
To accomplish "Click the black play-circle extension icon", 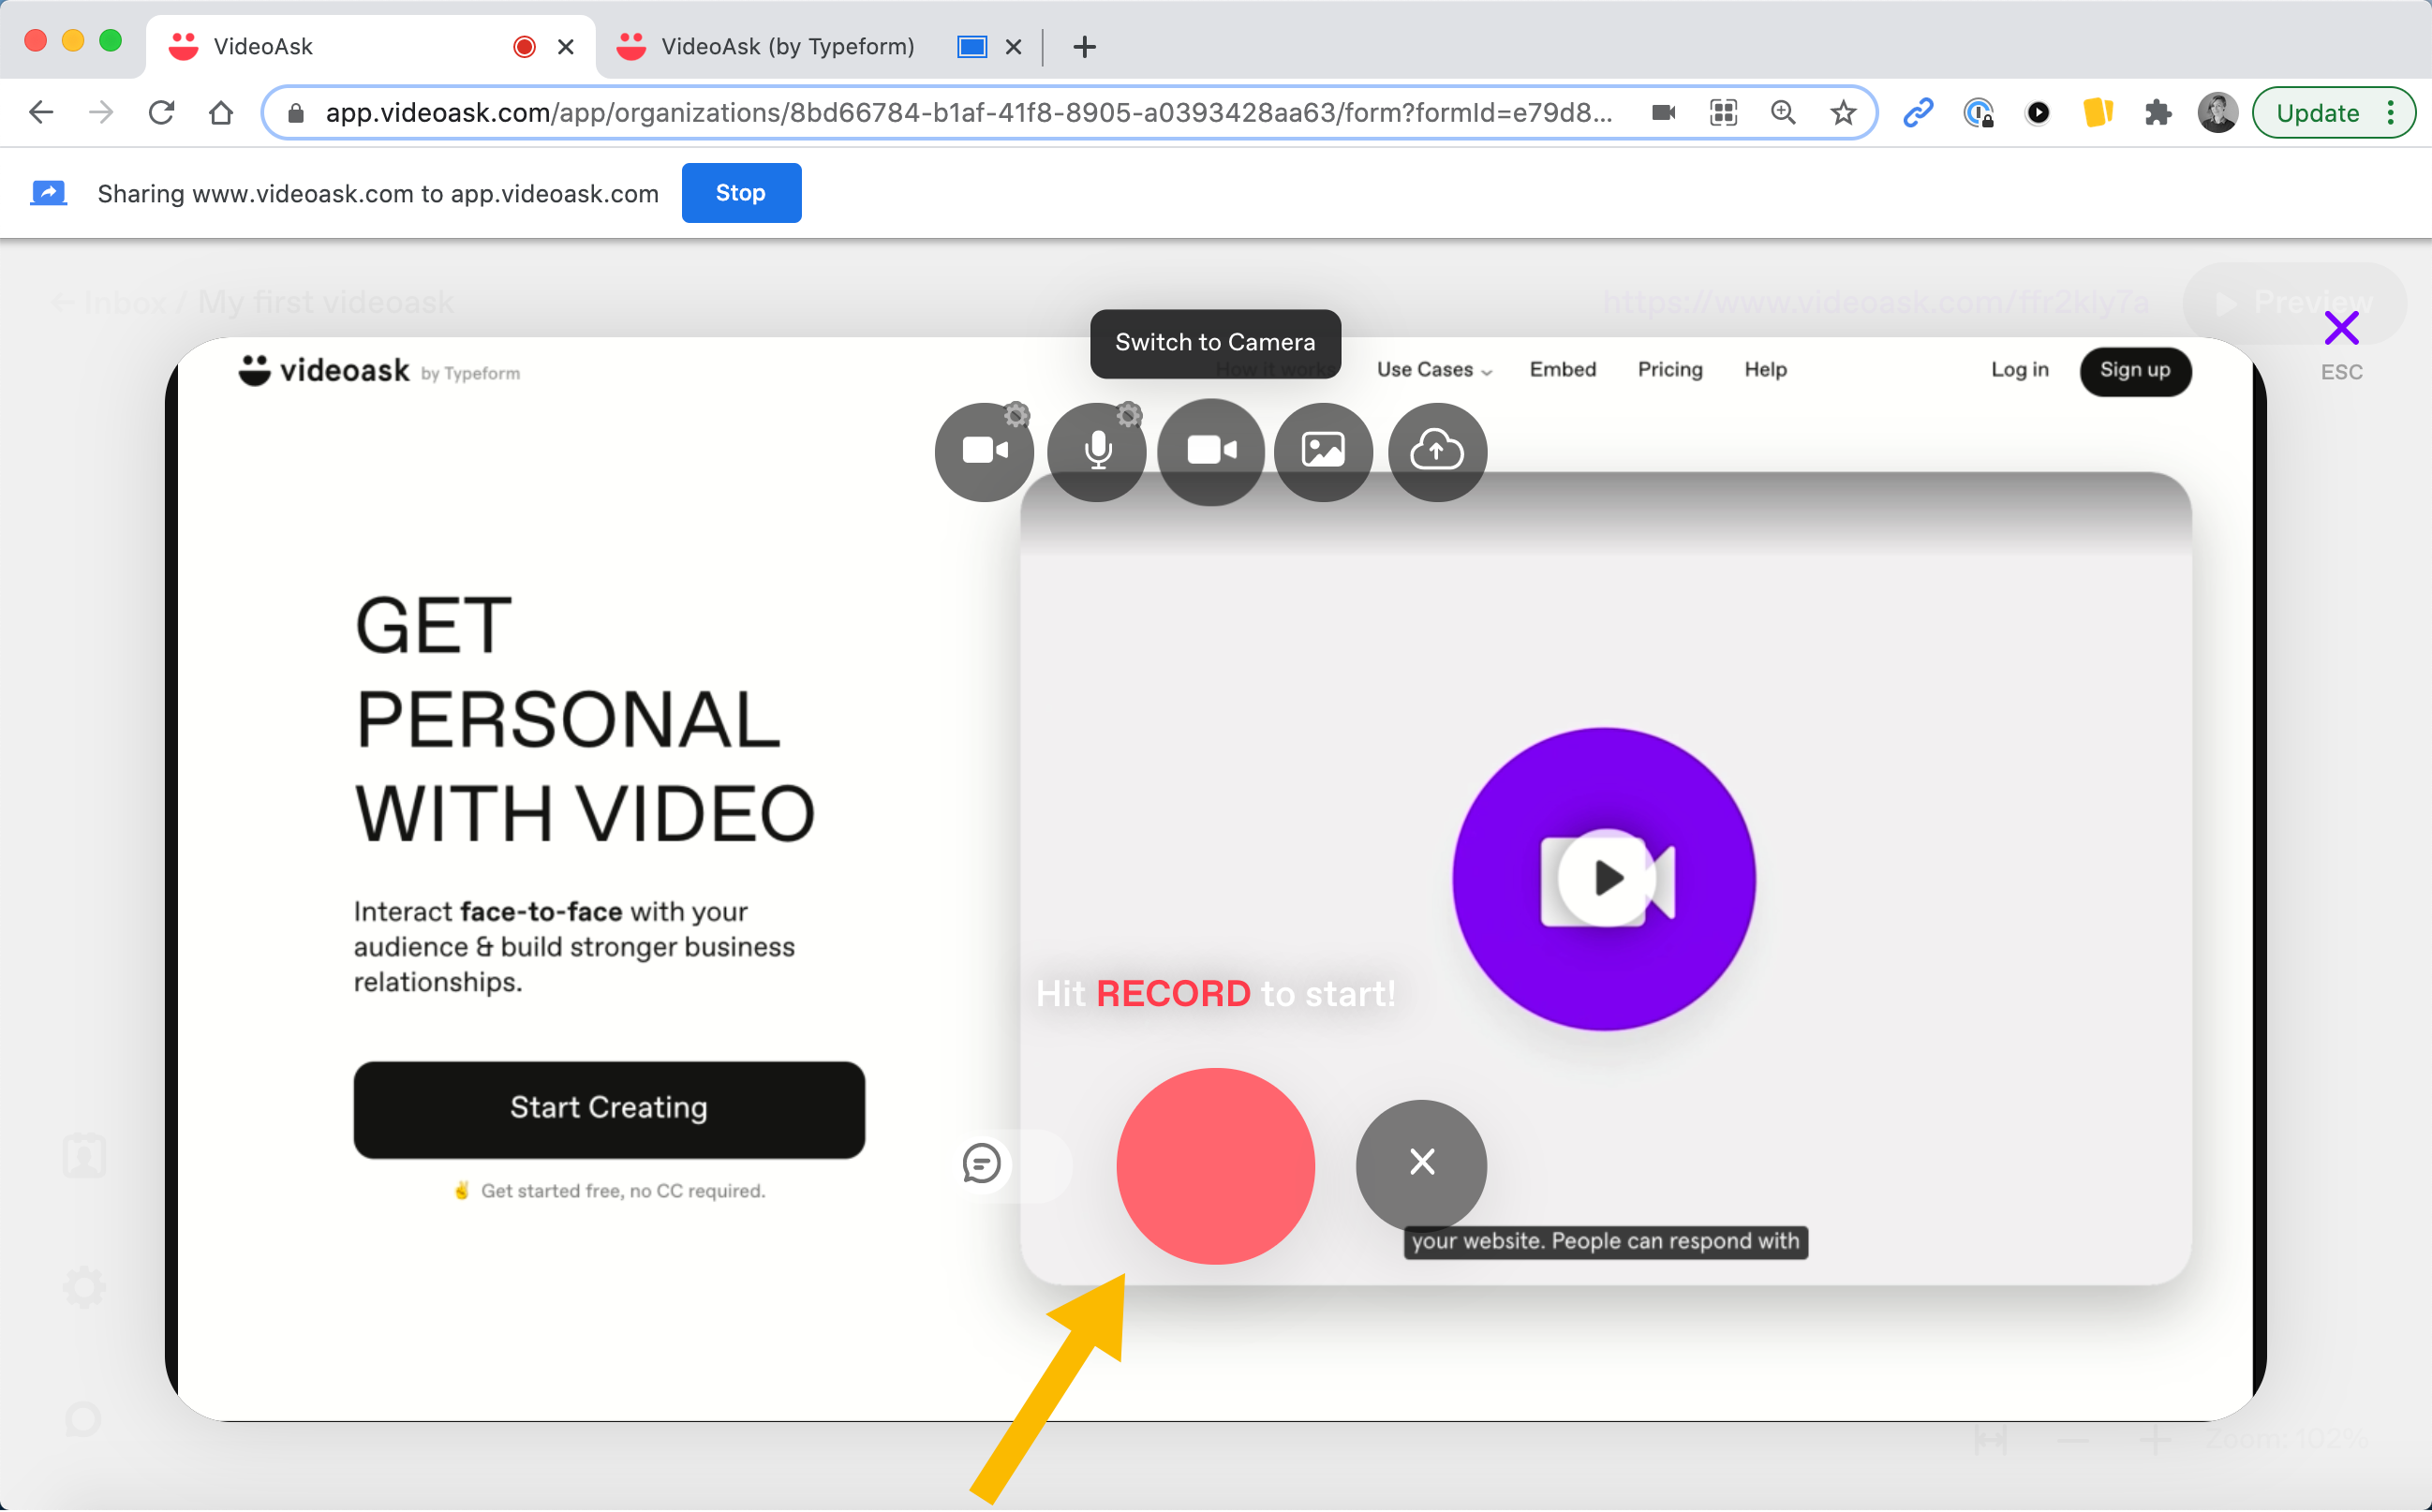I will coord(2038,112).
